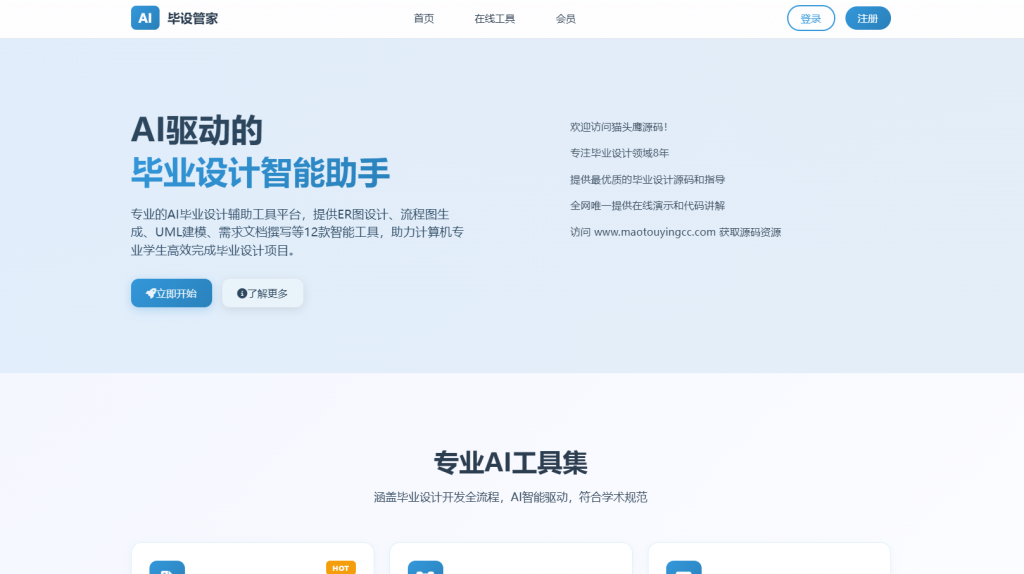The height and width of the screenshot is (574, 1024).
Task: Click the first tool card's icon
Action: [167, 568]
